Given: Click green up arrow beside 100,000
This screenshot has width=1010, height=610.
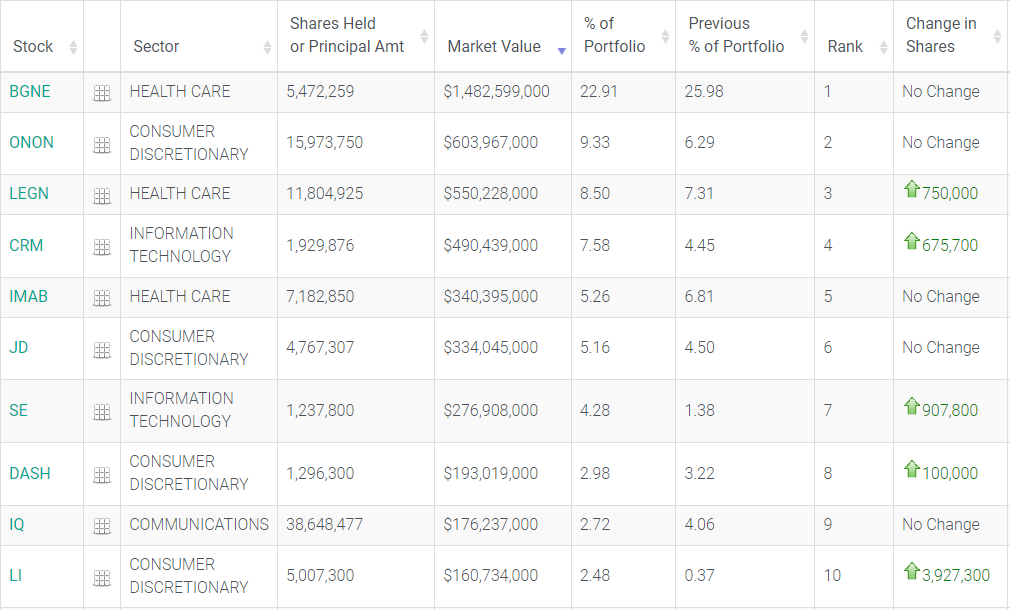Looking at the screenshot, I should pyautogui.click(x=911, y=469).
